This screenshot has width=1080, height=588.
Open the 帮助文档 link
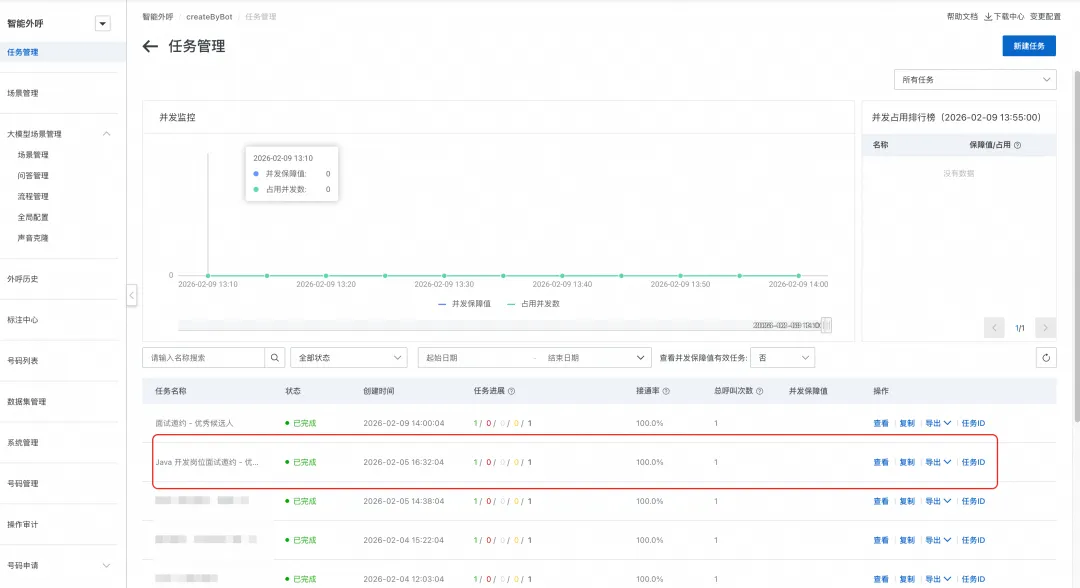962,17
